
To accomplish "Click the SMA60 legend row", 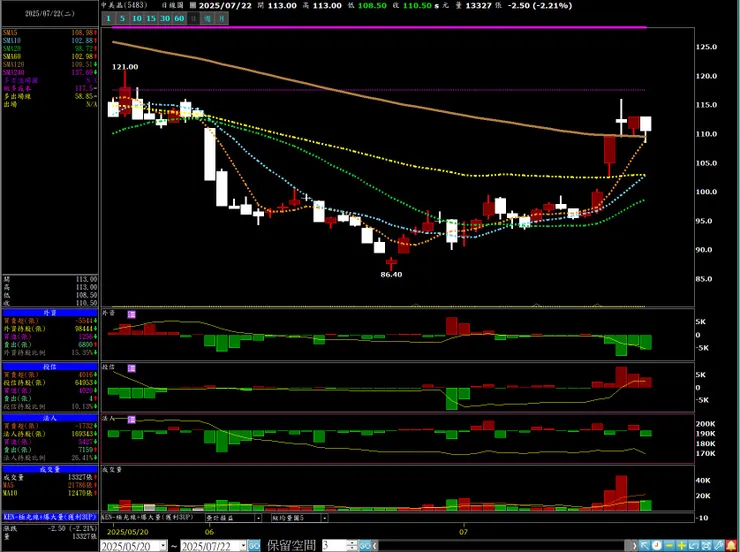I will point(50,57).
